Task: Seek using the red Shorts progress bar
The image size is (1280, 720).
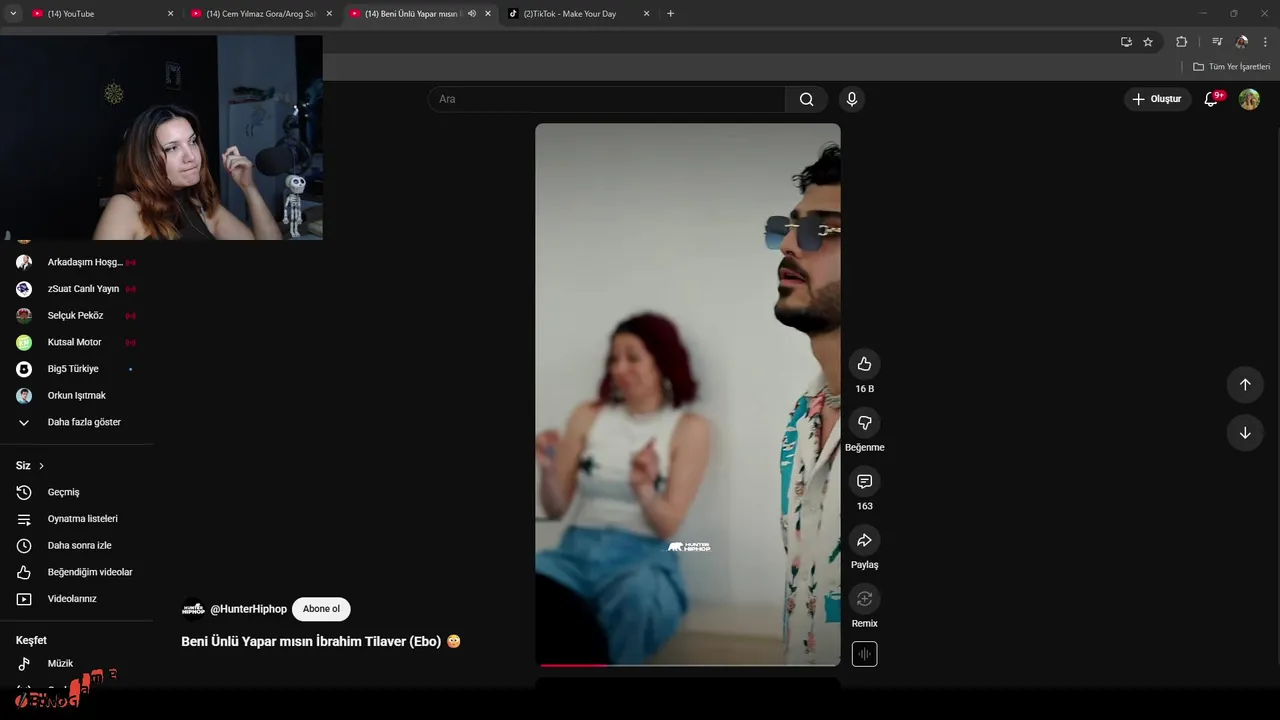Action: click(688, 664)
